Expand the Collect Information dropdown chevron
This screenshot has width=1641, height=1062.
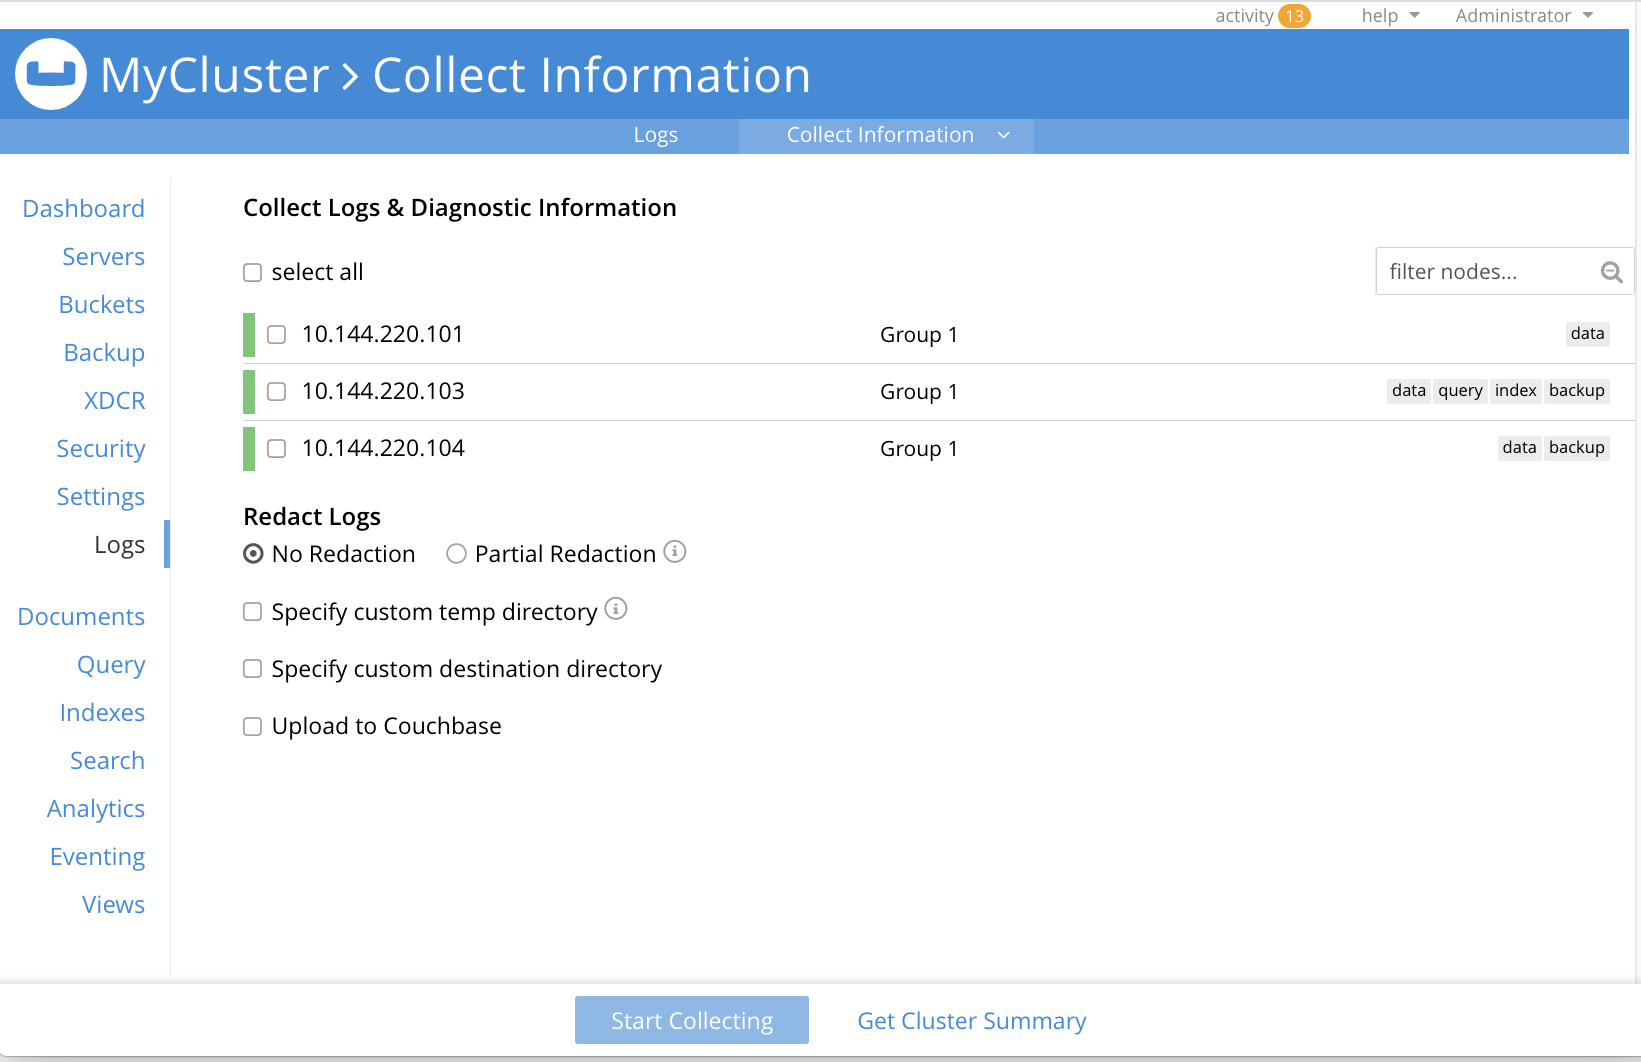point(1004,135)
